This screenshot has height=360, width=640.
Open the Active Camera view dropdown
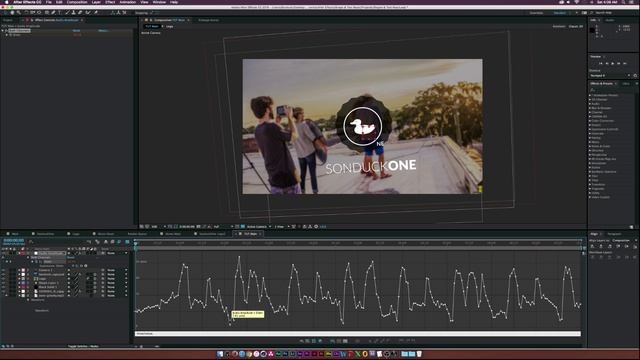[259, 227]
